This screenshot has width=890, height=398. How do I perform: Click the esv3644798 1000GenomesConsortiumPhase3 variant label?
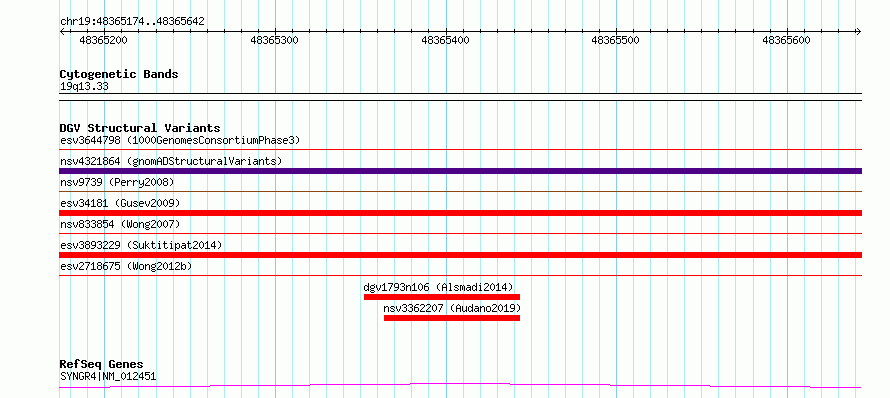tap(180, 140)
